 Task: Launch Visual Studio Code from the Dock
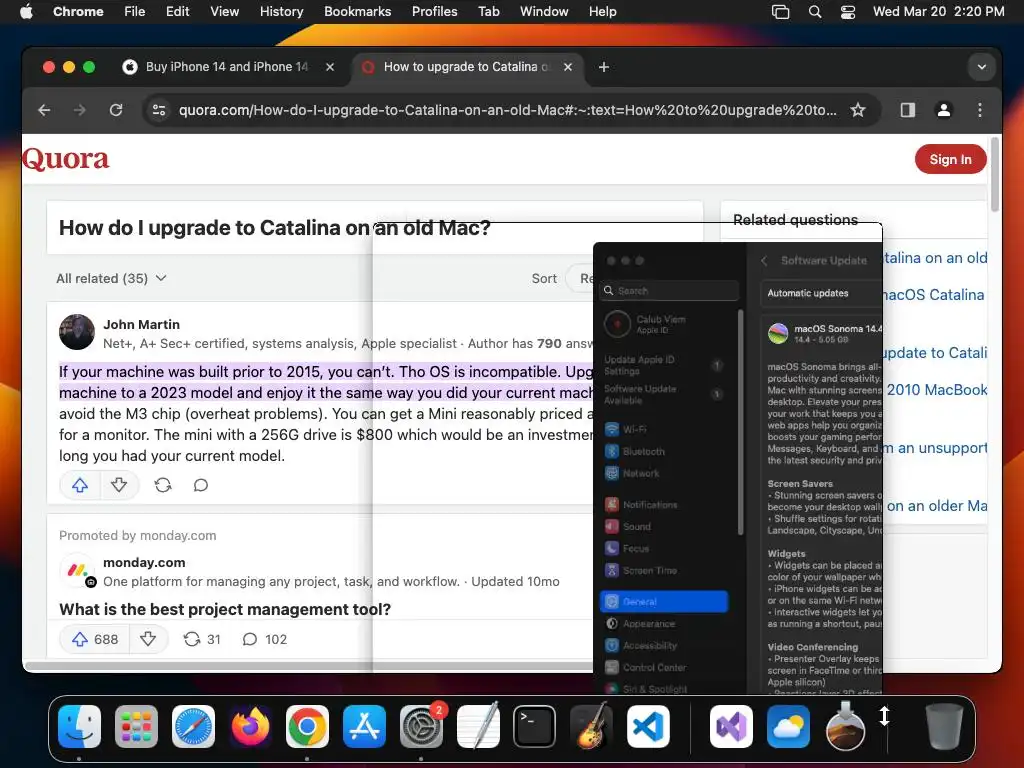pyautogui.click(x=648, y=726)
